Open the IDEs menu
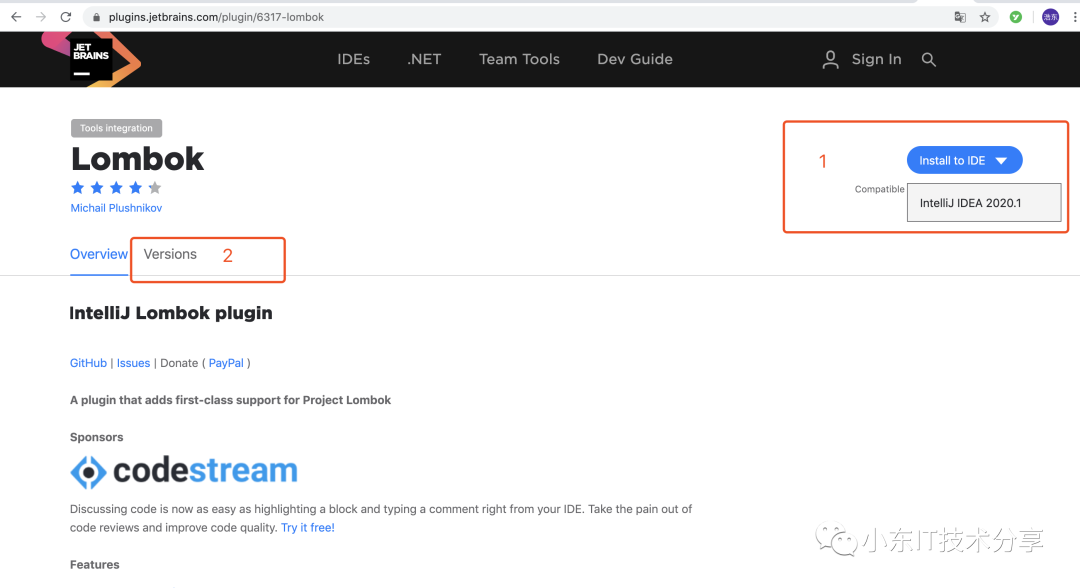Image resolution: width=1080 pixels, height=588 pixels. point(353,59)
